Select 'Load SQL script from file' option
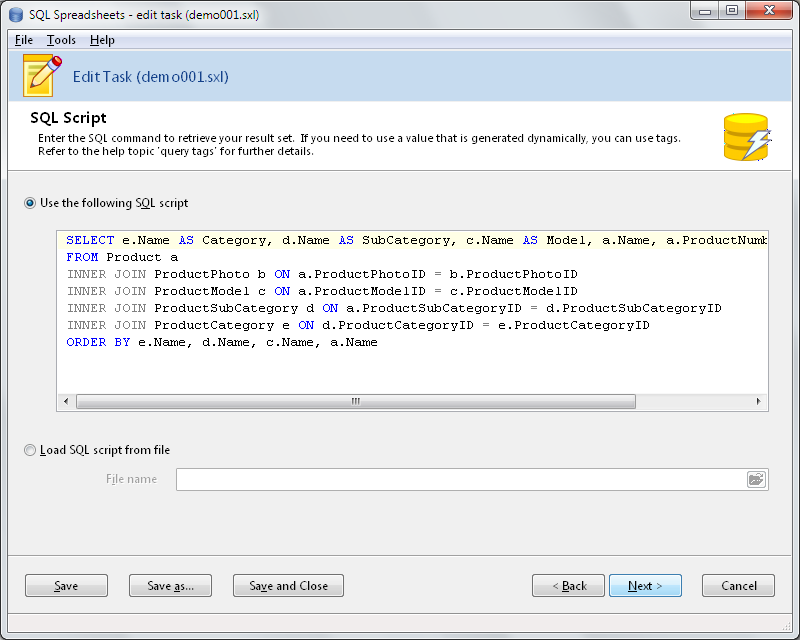 pyautogui.click(x=30, y=450)
